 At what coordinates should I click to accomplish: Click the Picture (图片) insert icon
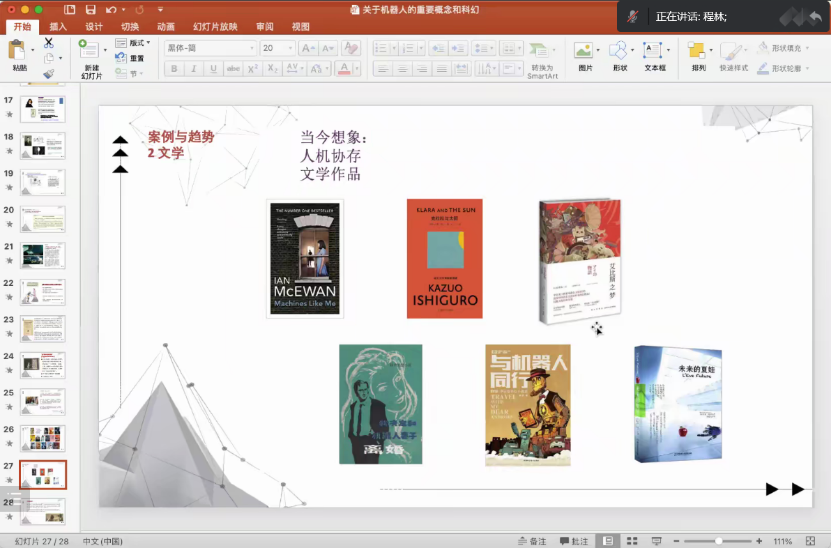click(584, 50)
